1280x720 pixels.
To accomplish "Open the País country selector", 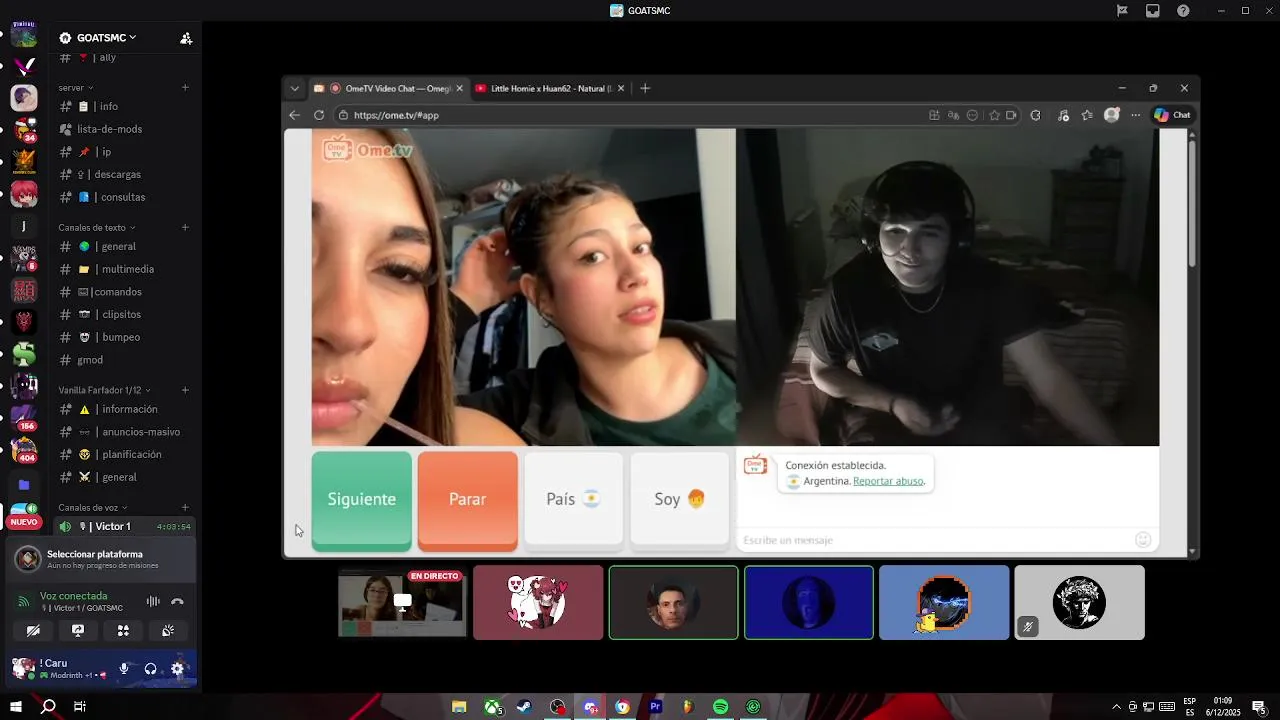I will point(574,500).
